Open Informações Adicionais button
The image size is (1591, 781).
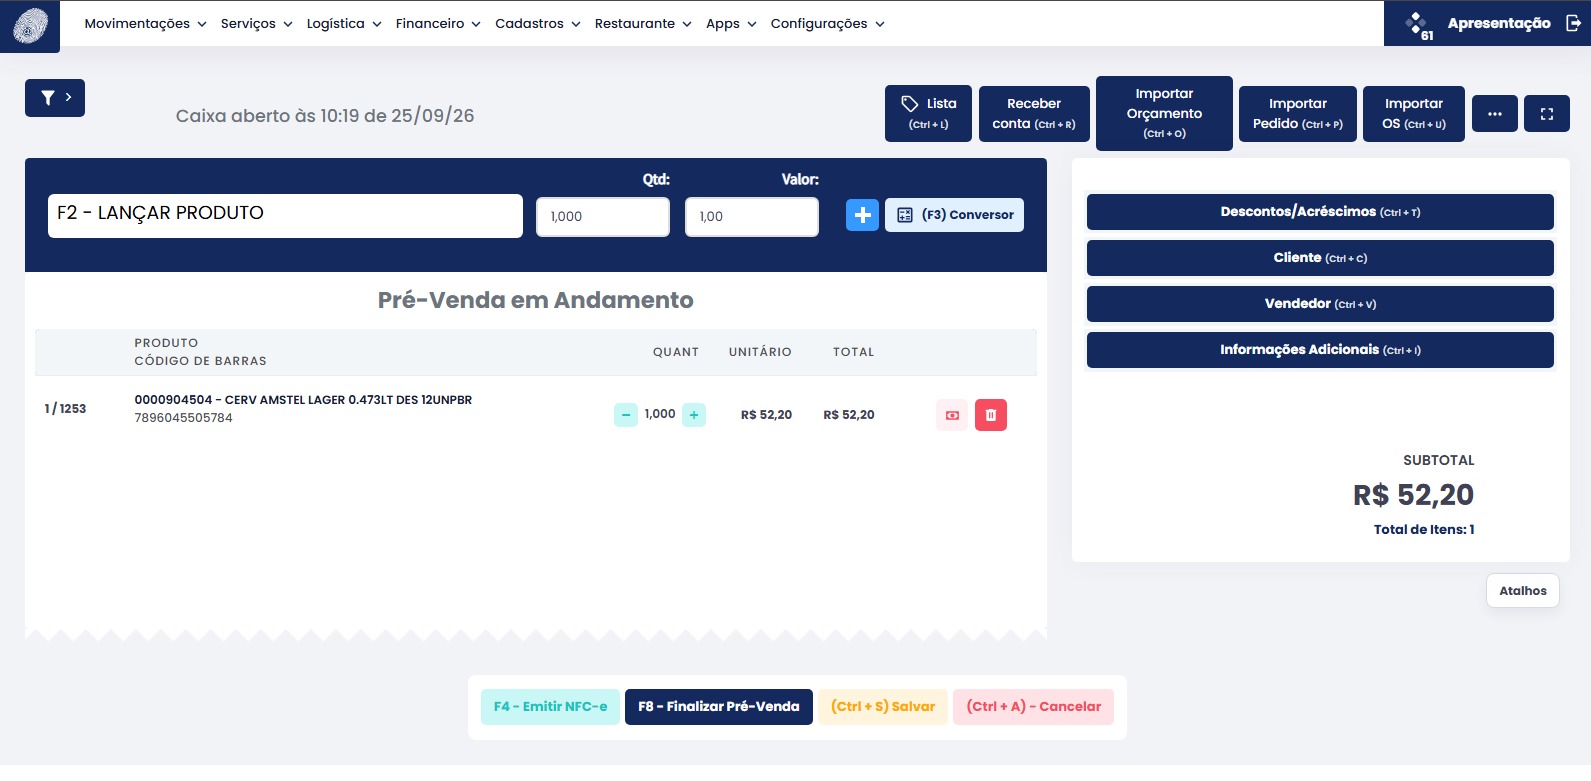[1320, 350]
